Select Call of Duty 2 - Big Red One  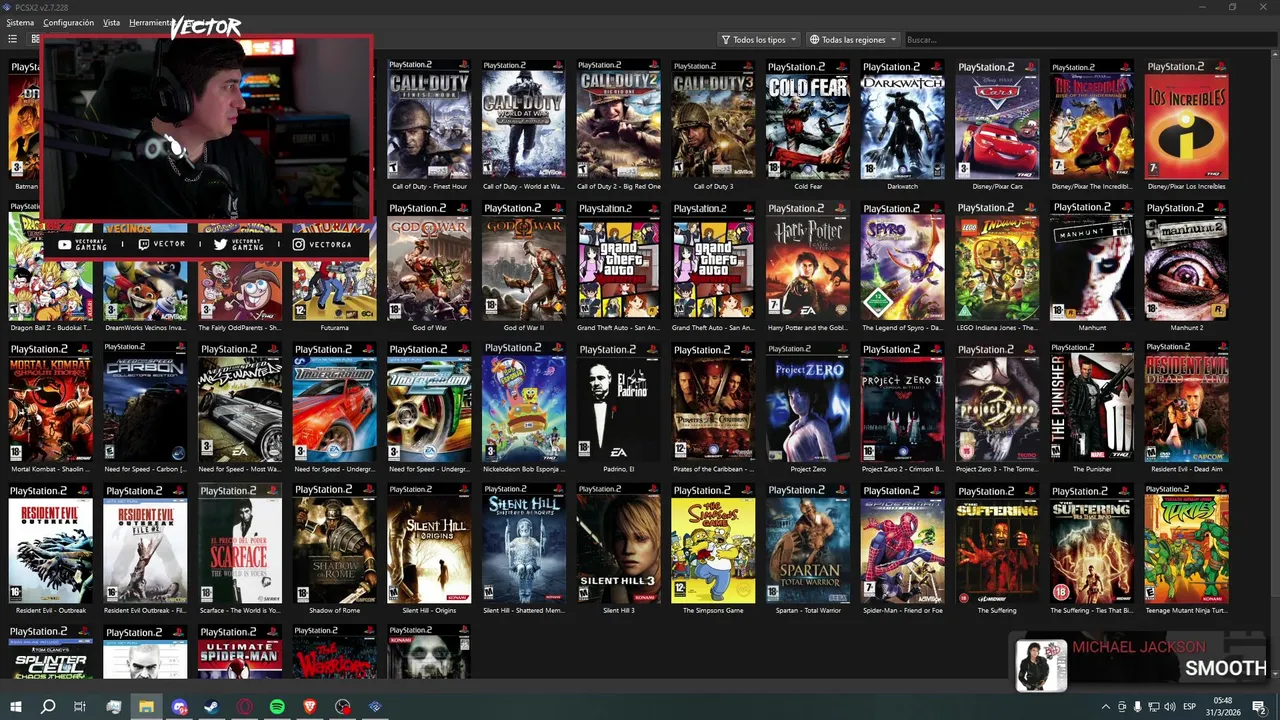coord(619,120)
